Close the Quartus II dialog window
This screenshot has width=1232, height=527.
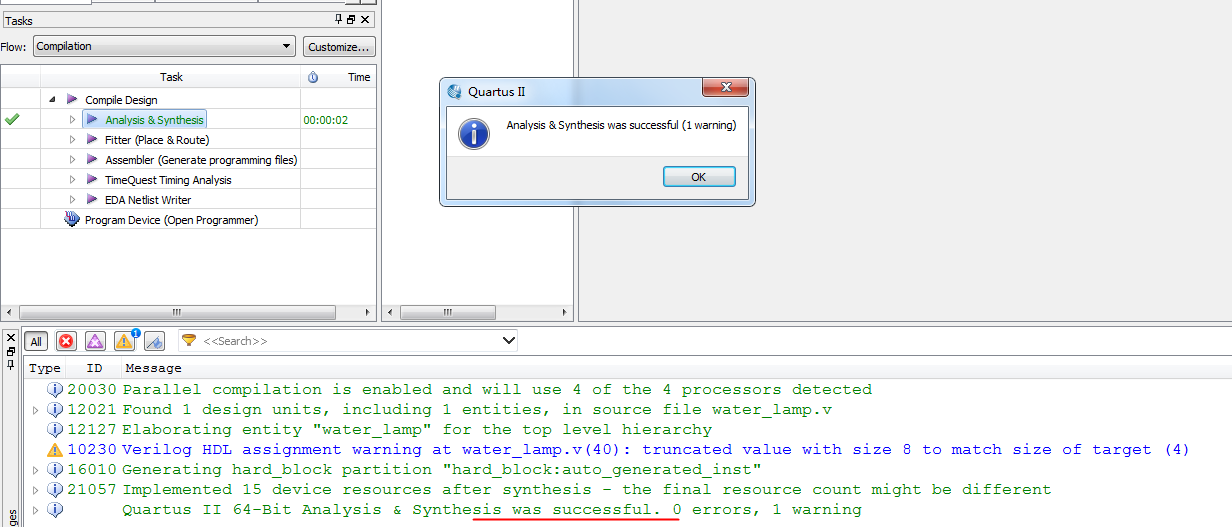point(725,88)
